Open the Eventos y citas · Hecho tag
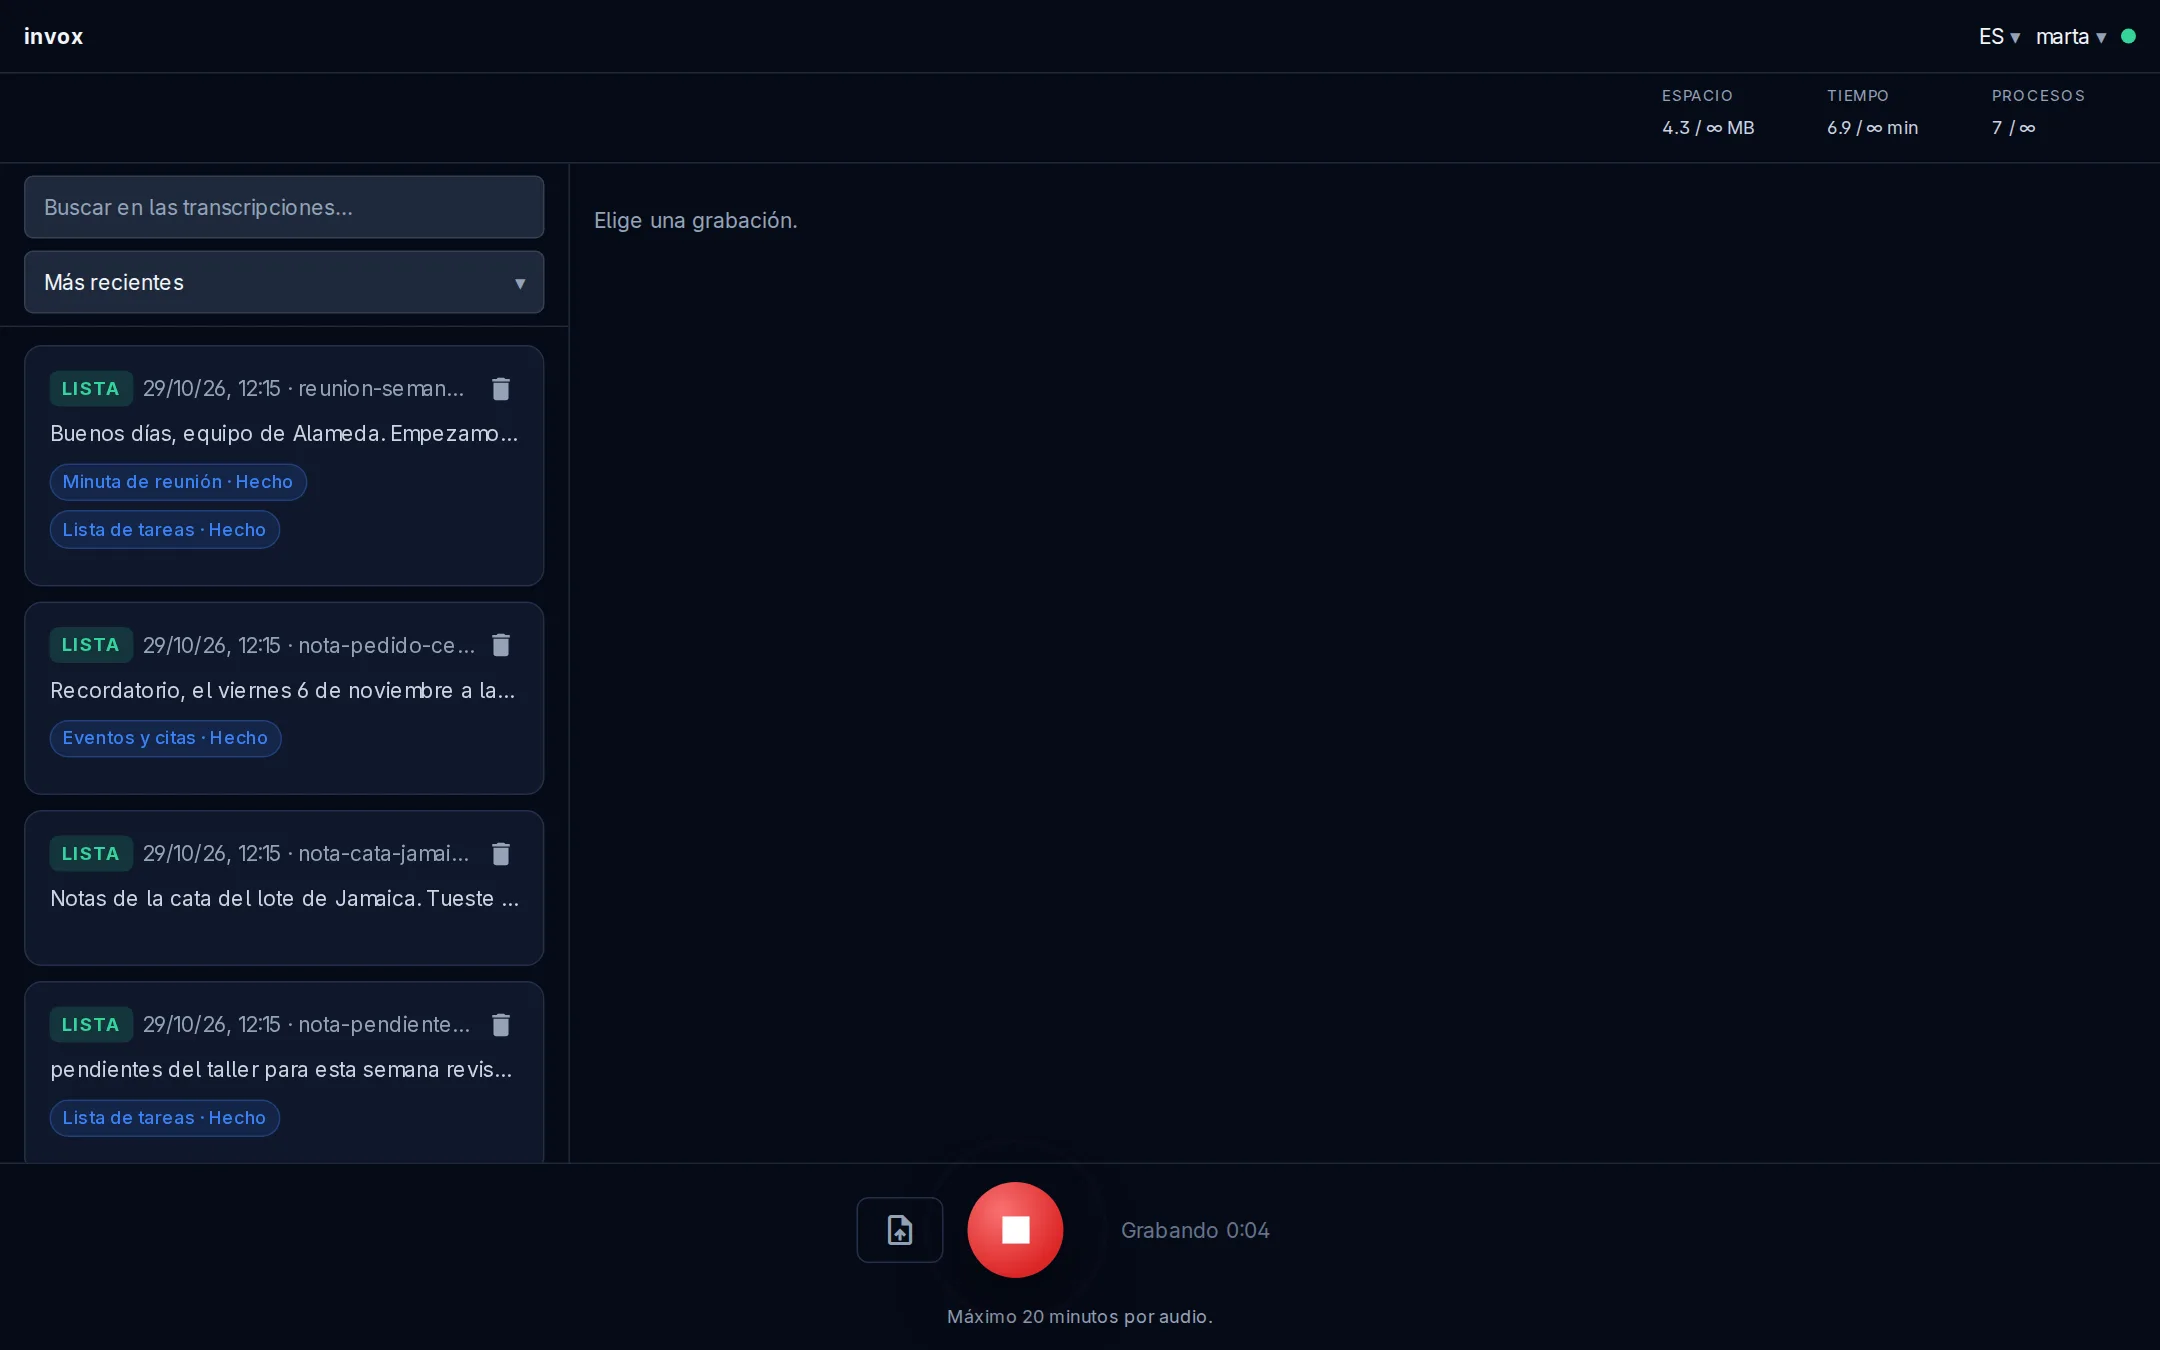The width and height of the screenshot is (2160, 1350). tap(165, 738)
